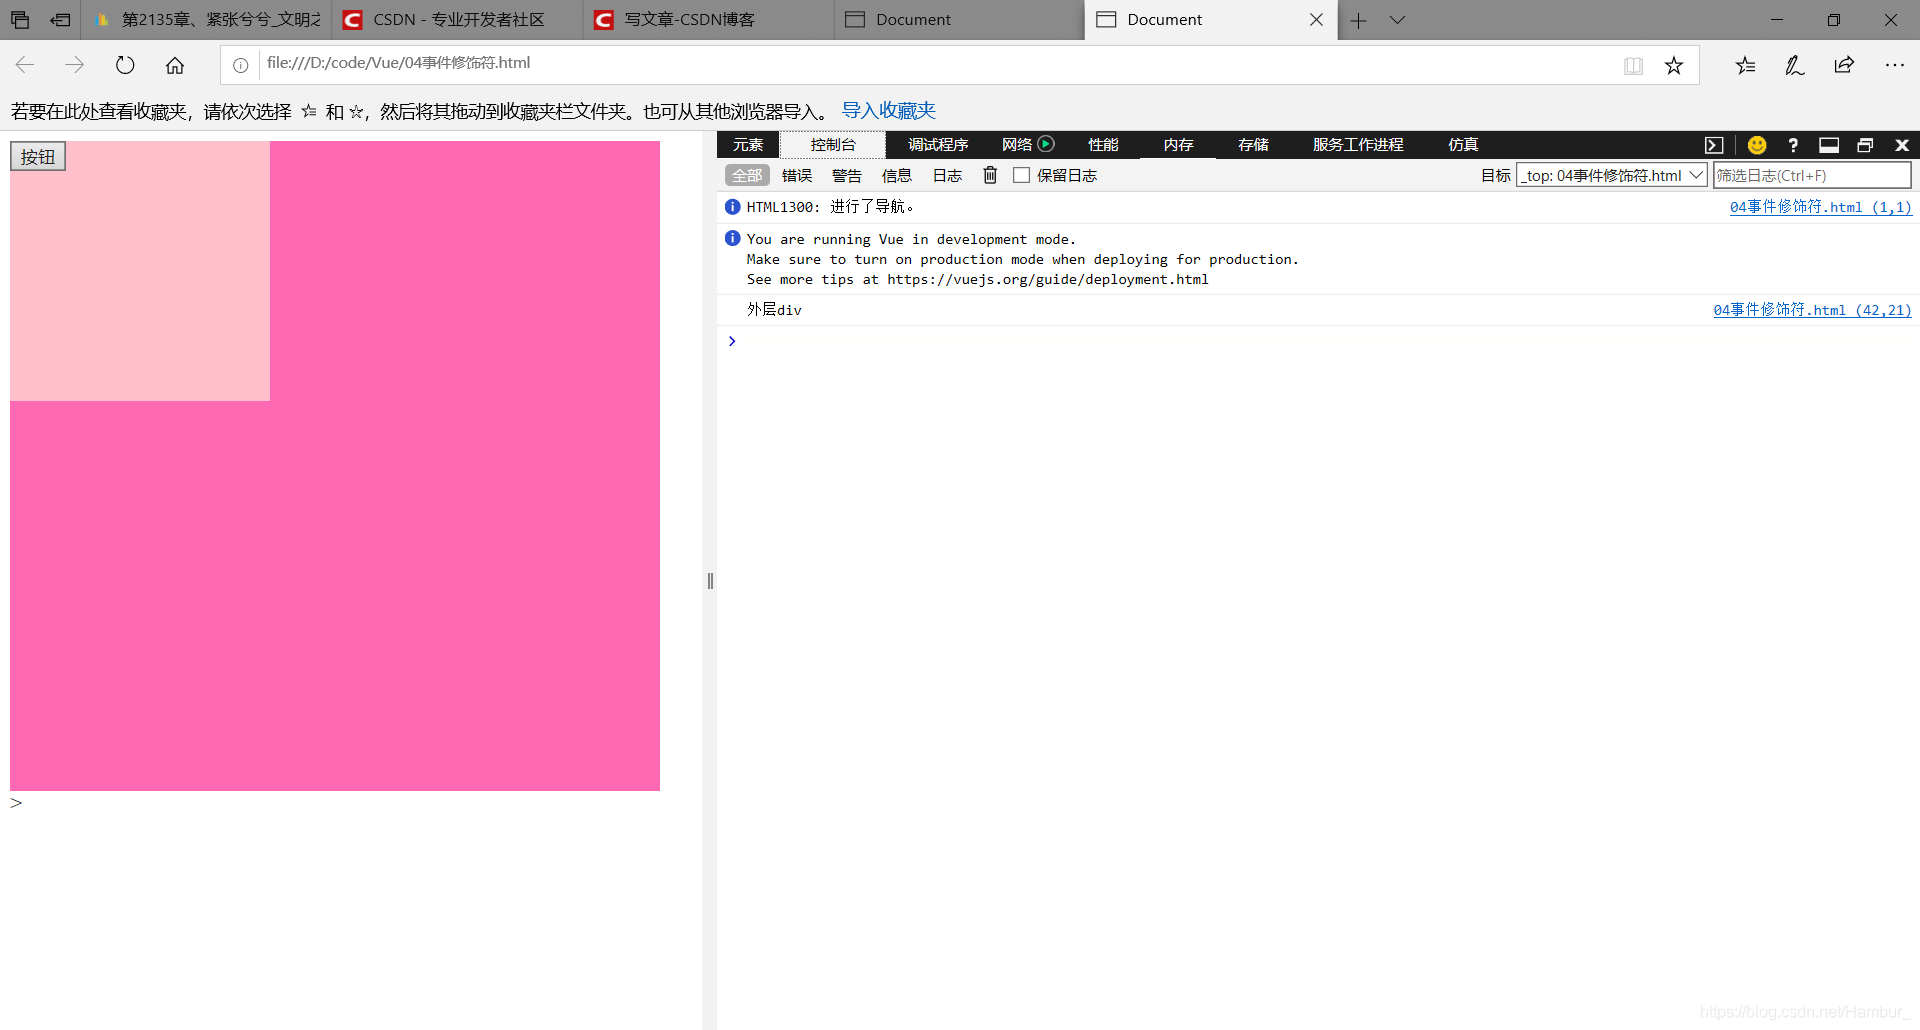Screen dimensions: 1920x1030
Task: Switch to the 内存 DevTools tab
Action: click(x=1178, y=145)
